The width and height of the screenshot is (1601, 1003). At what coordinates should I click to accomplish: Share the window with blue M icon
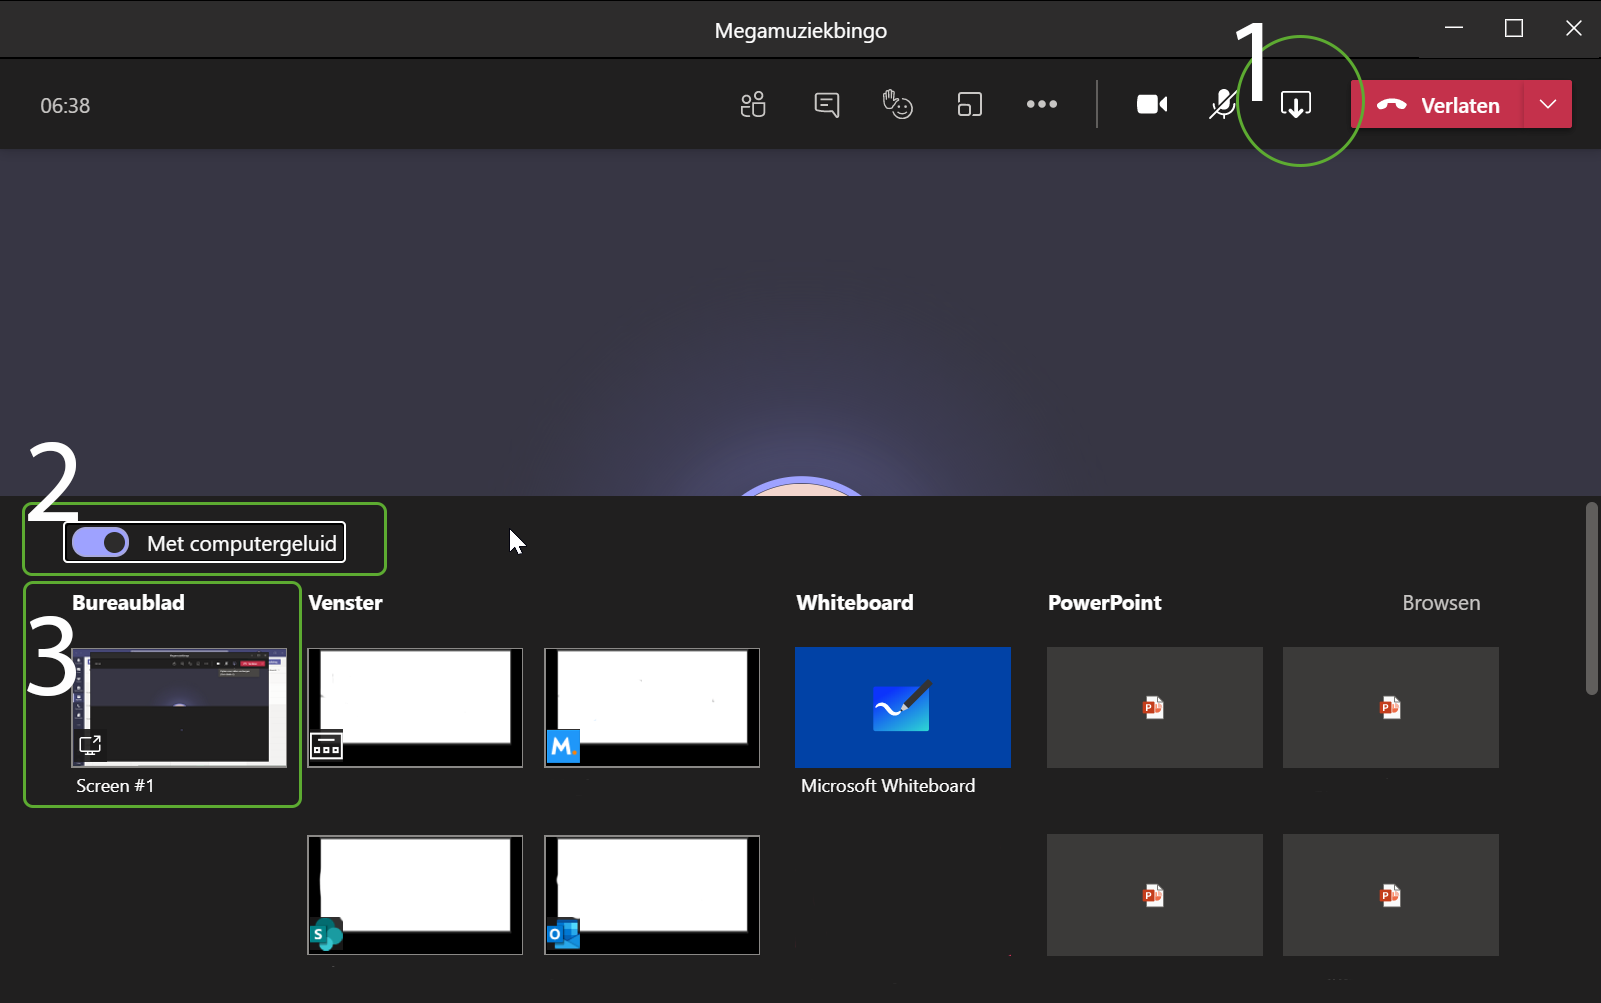point(652,707)
